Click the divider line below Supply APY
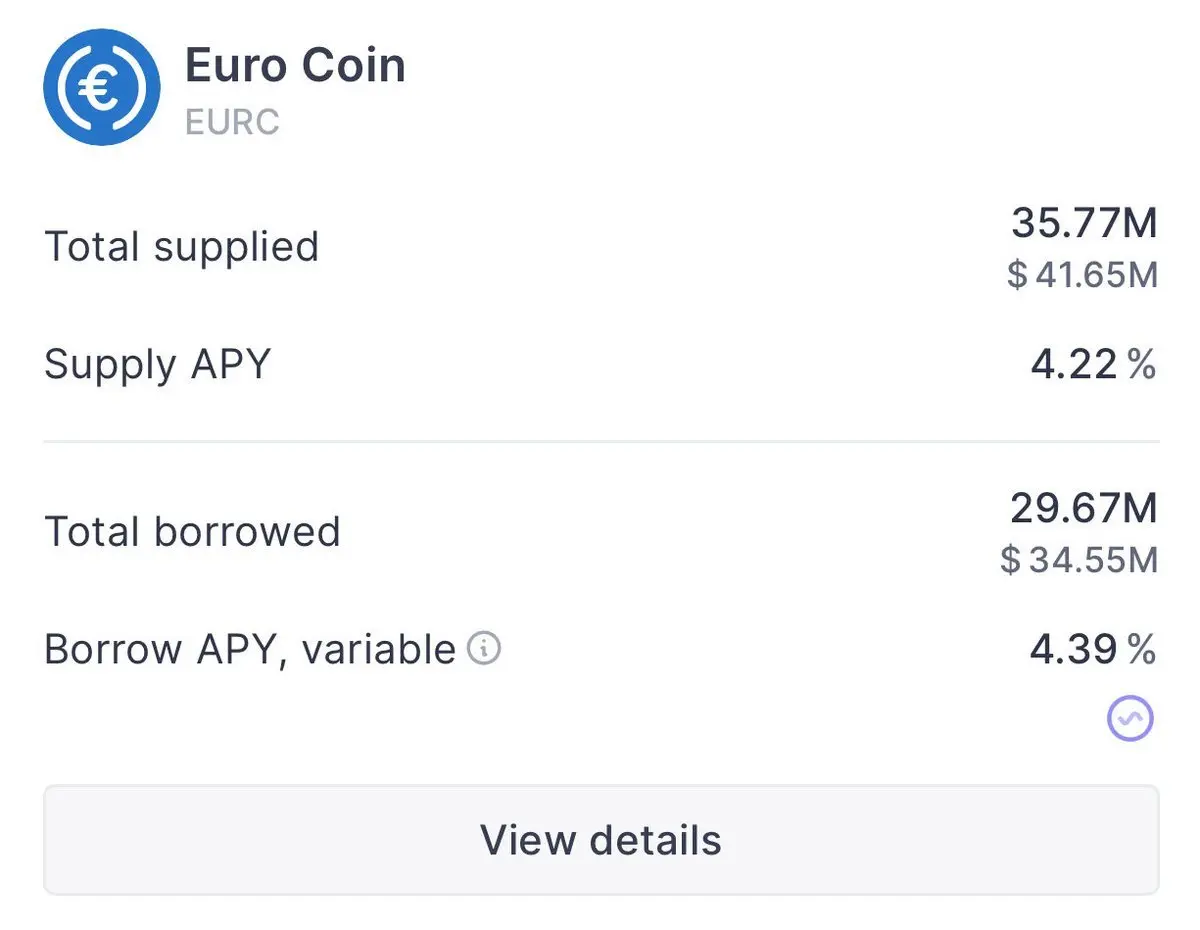 click(x=600, y=441)
